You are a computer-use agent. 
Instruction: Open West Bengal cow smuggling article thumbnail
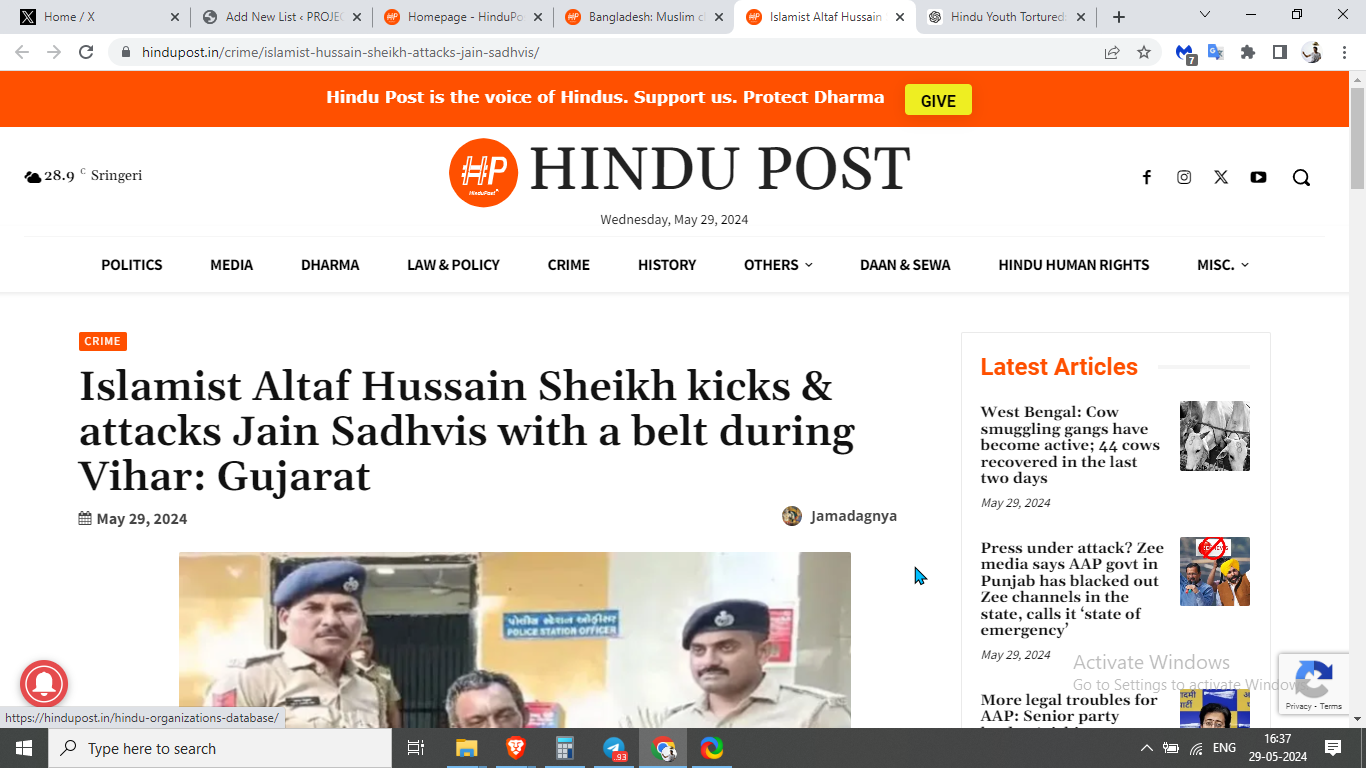click(1215, 436)
